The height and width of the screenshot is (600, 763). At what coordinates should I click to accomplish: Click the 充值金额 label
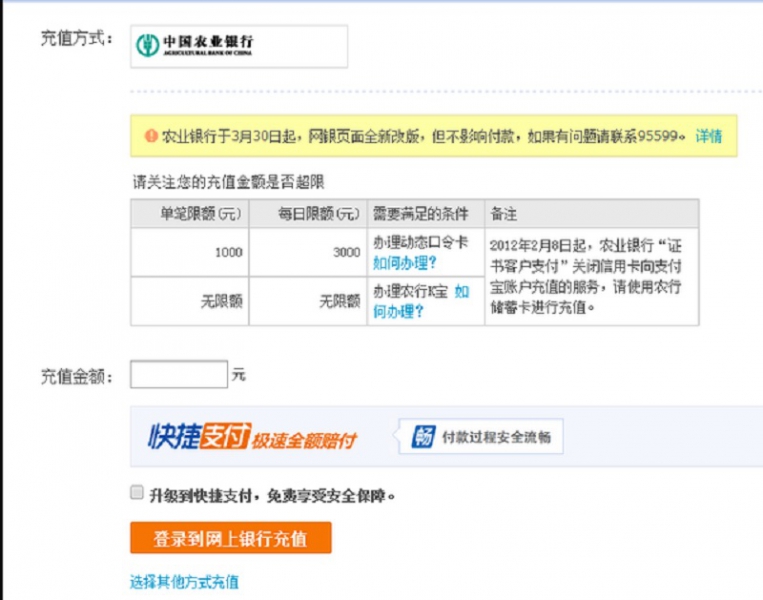tap(76, 376)
